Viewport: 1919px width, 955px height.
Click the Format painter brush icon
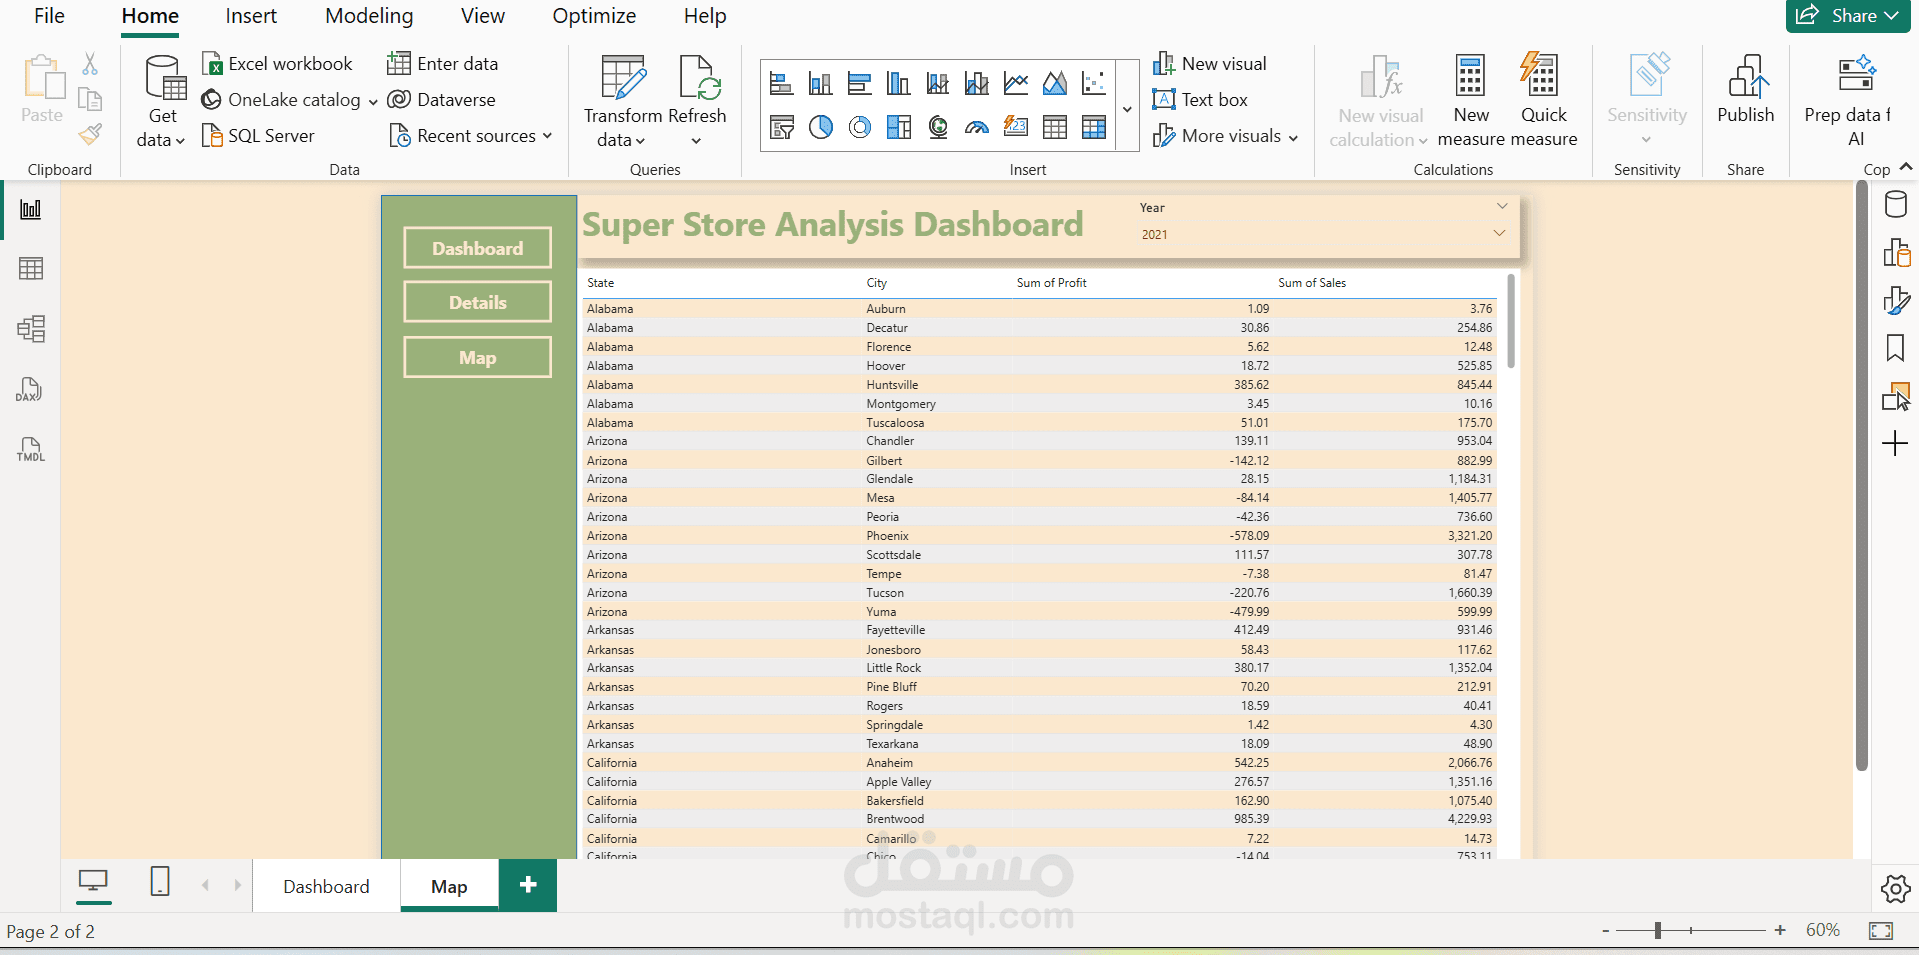point(90,134)
